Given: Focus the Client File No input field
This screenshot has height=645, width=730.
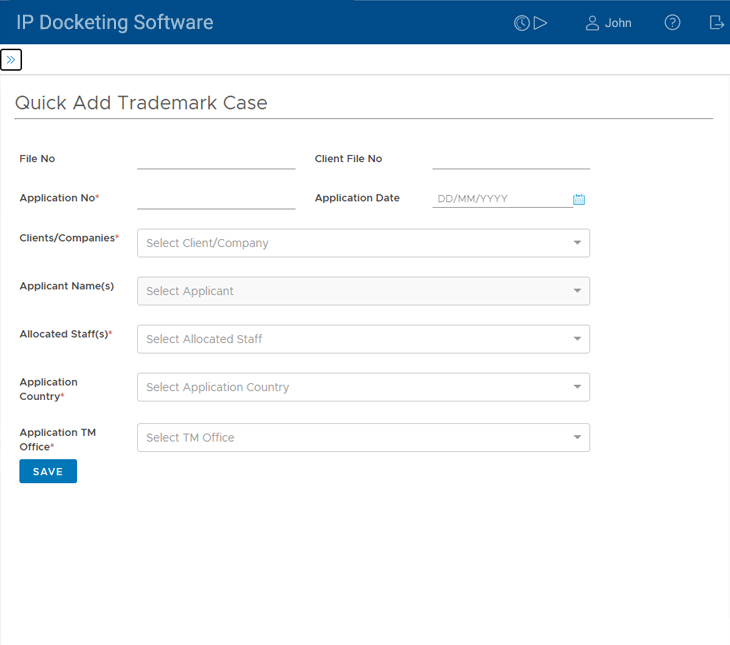Looking at the screenshot, I should pyautogui.click(x=511, y=158).
